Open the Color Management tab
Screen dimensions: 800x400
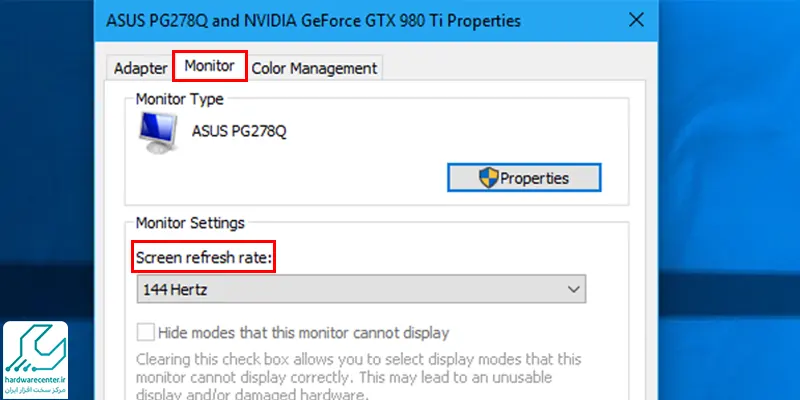(x=314, y=68)
